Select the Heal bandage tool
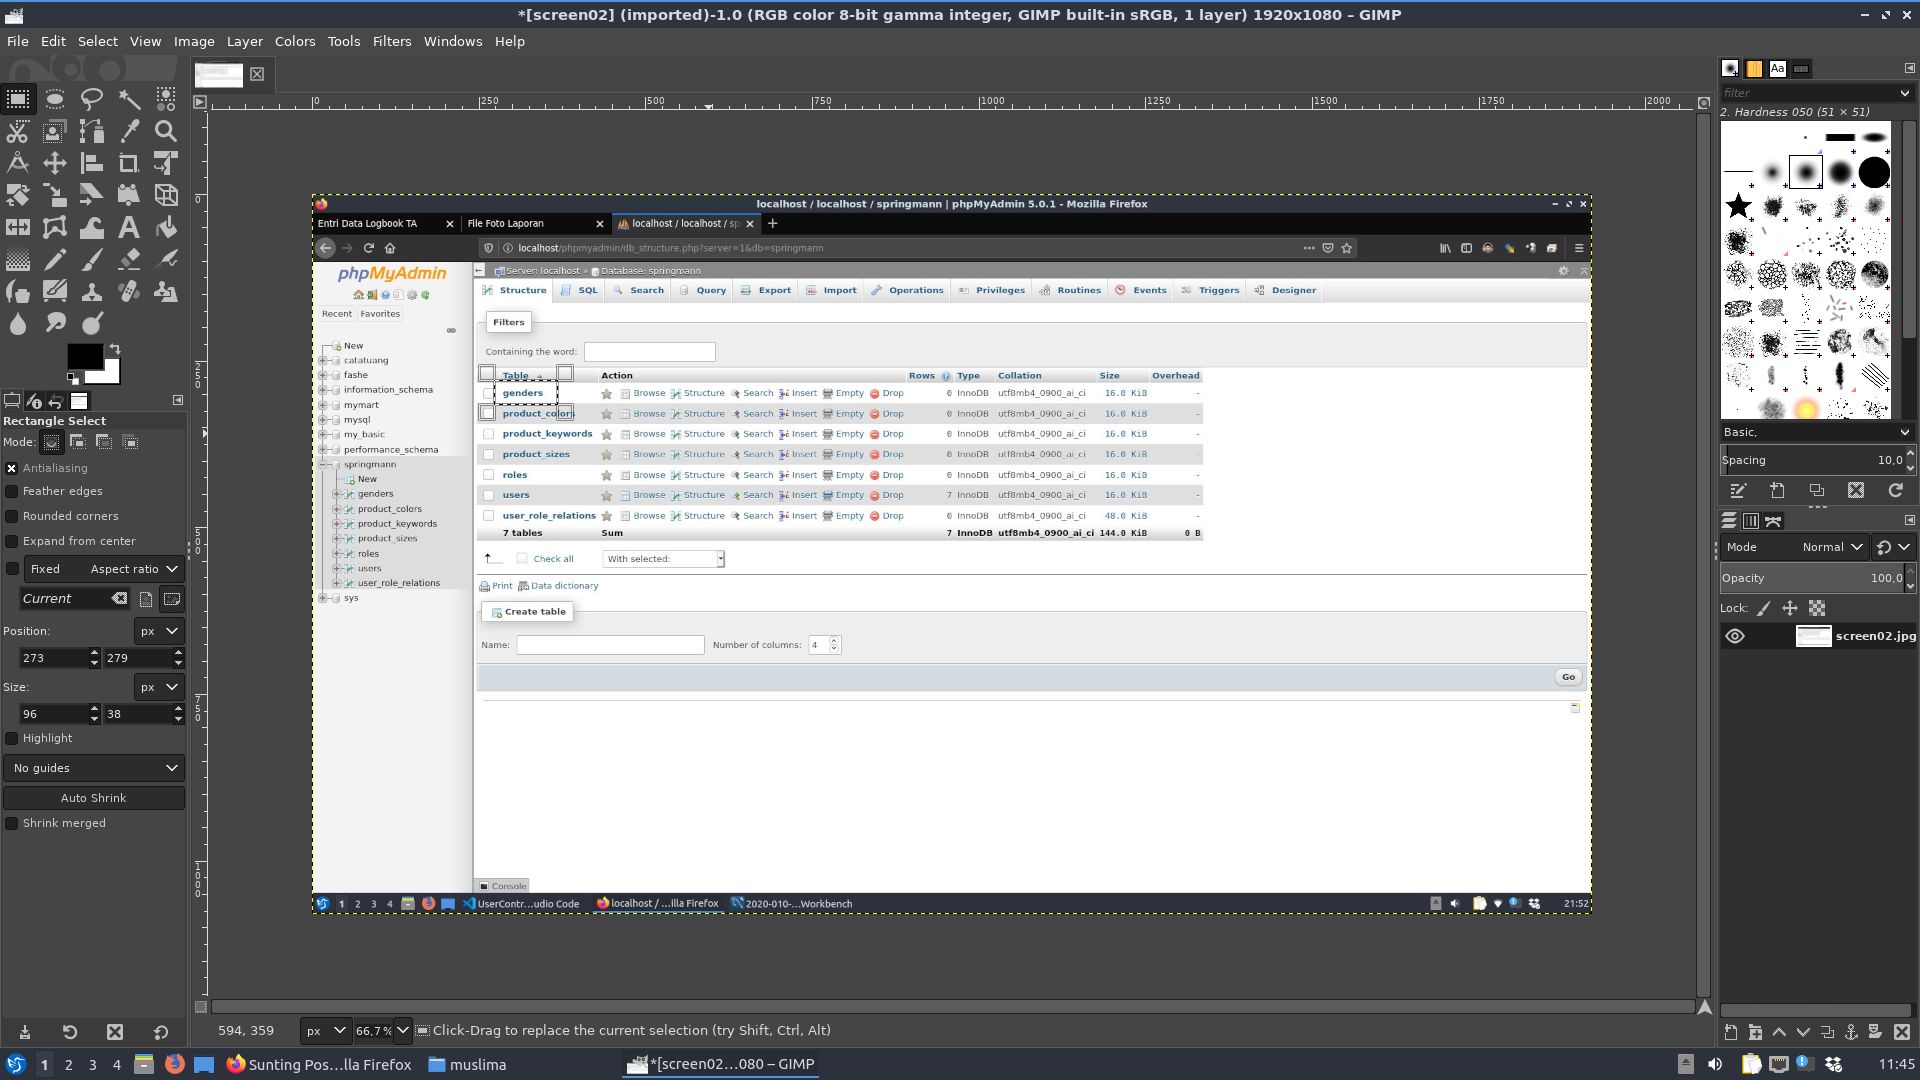This screenshot has width=1920, height=1080. pos(129,291)
